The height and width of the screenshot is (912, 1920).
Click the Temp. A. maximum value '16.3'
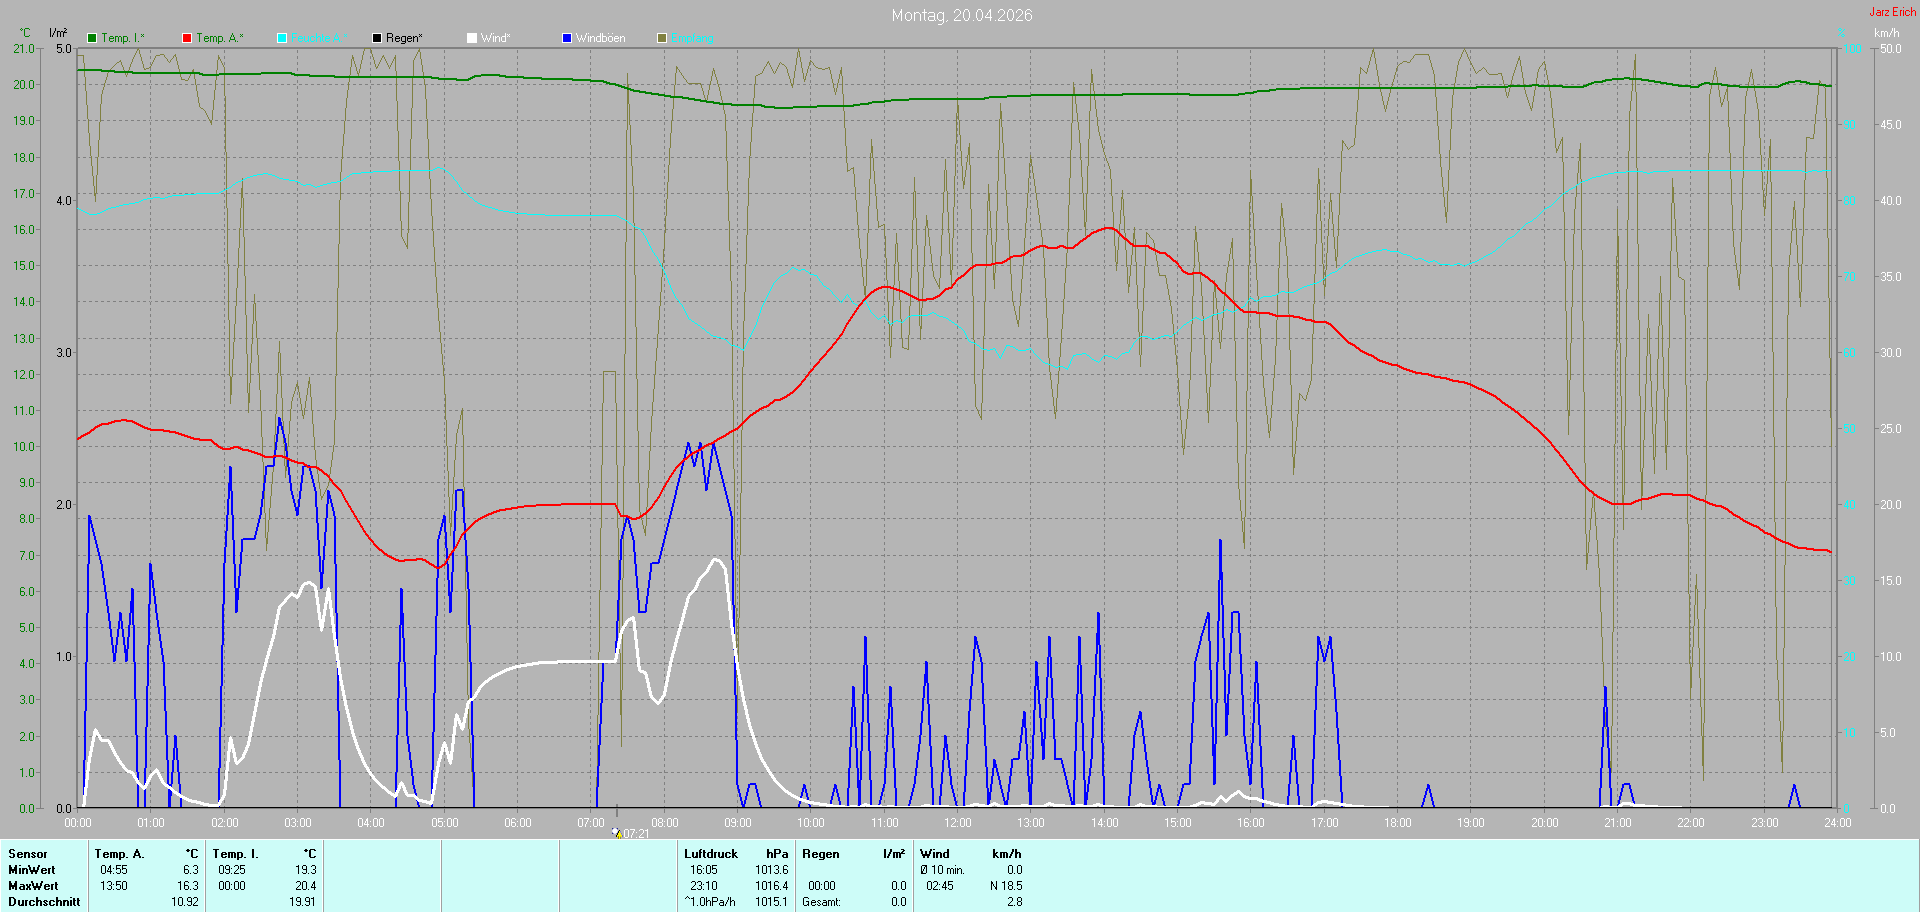(x=188, y=886)
